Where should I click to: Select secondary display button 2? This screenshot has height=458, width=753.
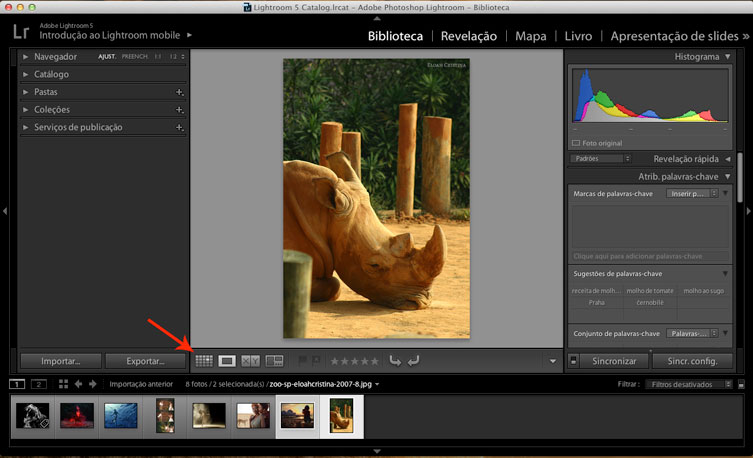[x=39, y=384]
